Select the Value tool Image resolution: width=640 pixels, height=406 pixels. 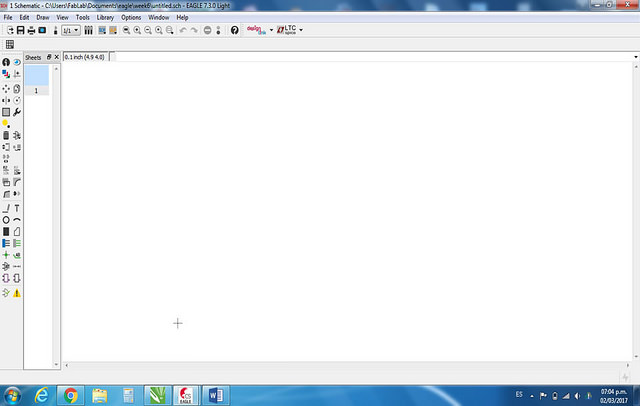tap(17, 171)
